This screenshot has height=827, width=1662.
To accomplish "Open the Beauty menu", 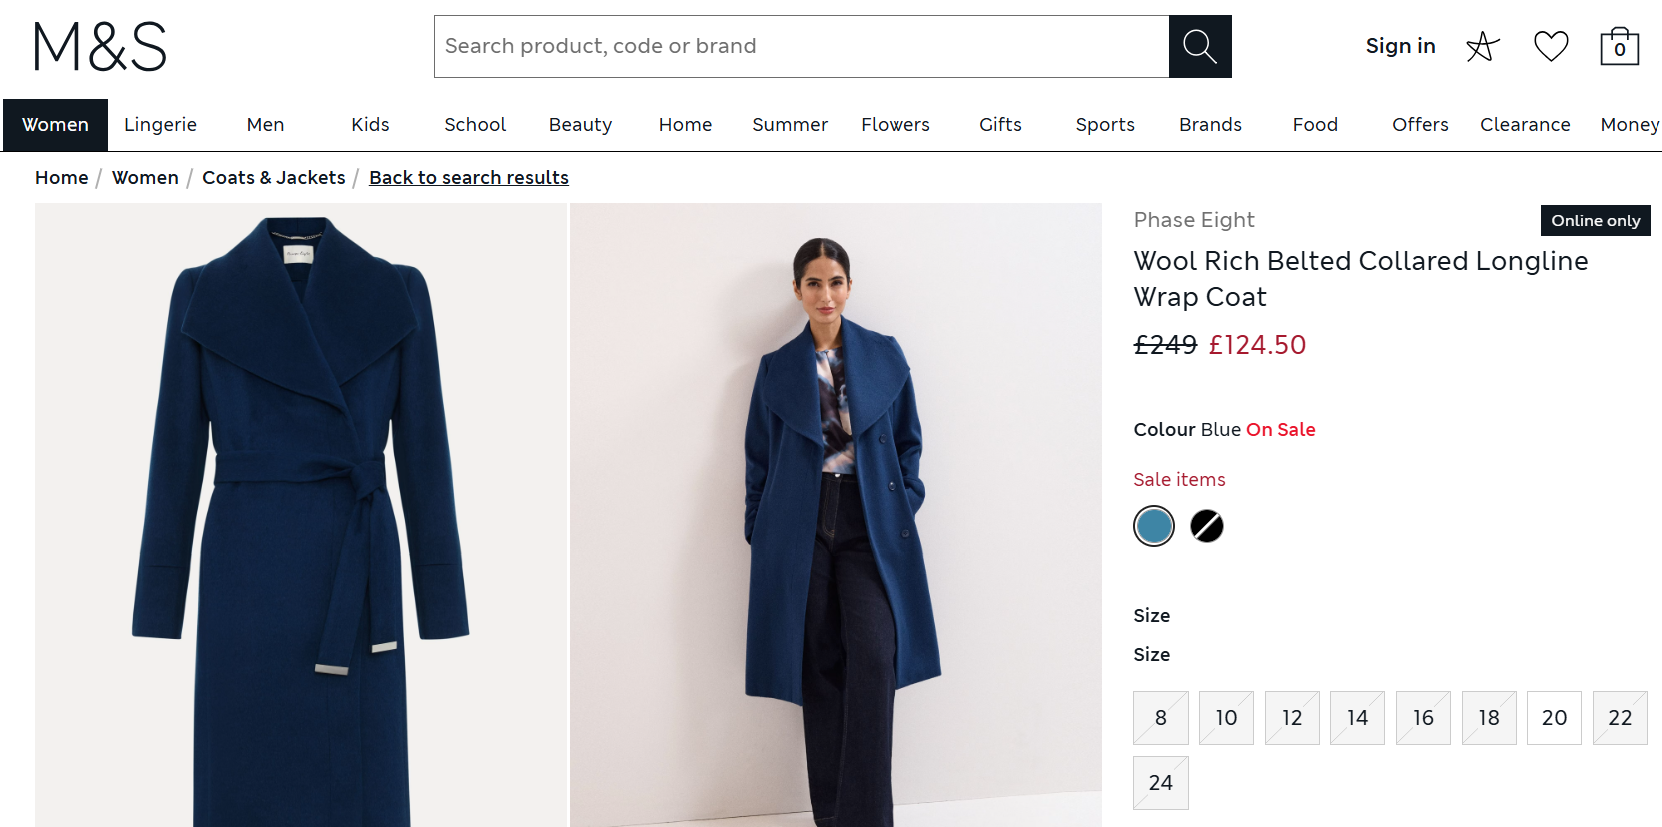I will coord(580,125).
